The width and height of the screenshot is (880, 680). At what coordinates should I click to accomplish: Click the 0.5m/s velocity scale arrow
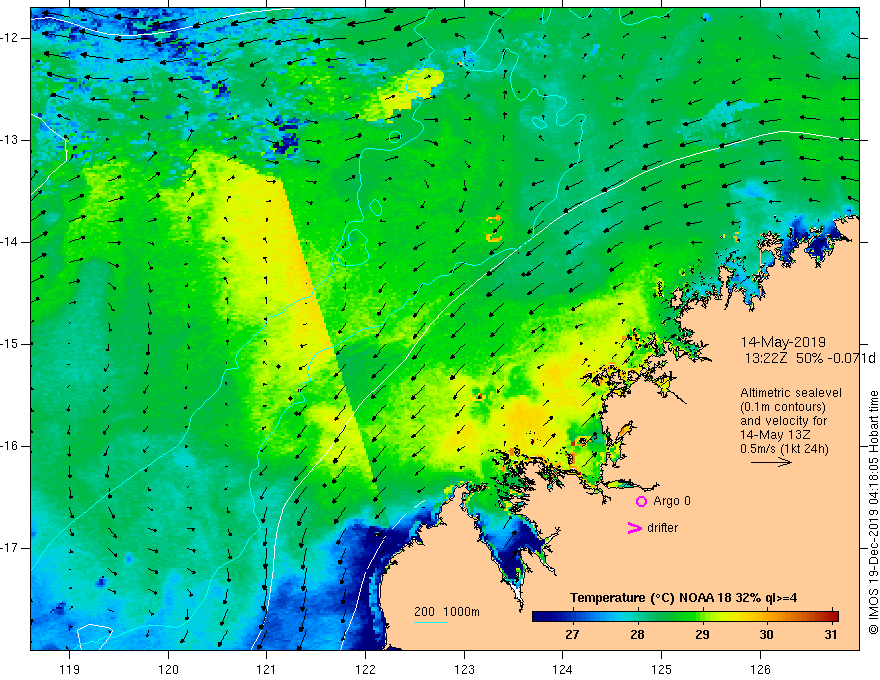click(x=771, y=462)
